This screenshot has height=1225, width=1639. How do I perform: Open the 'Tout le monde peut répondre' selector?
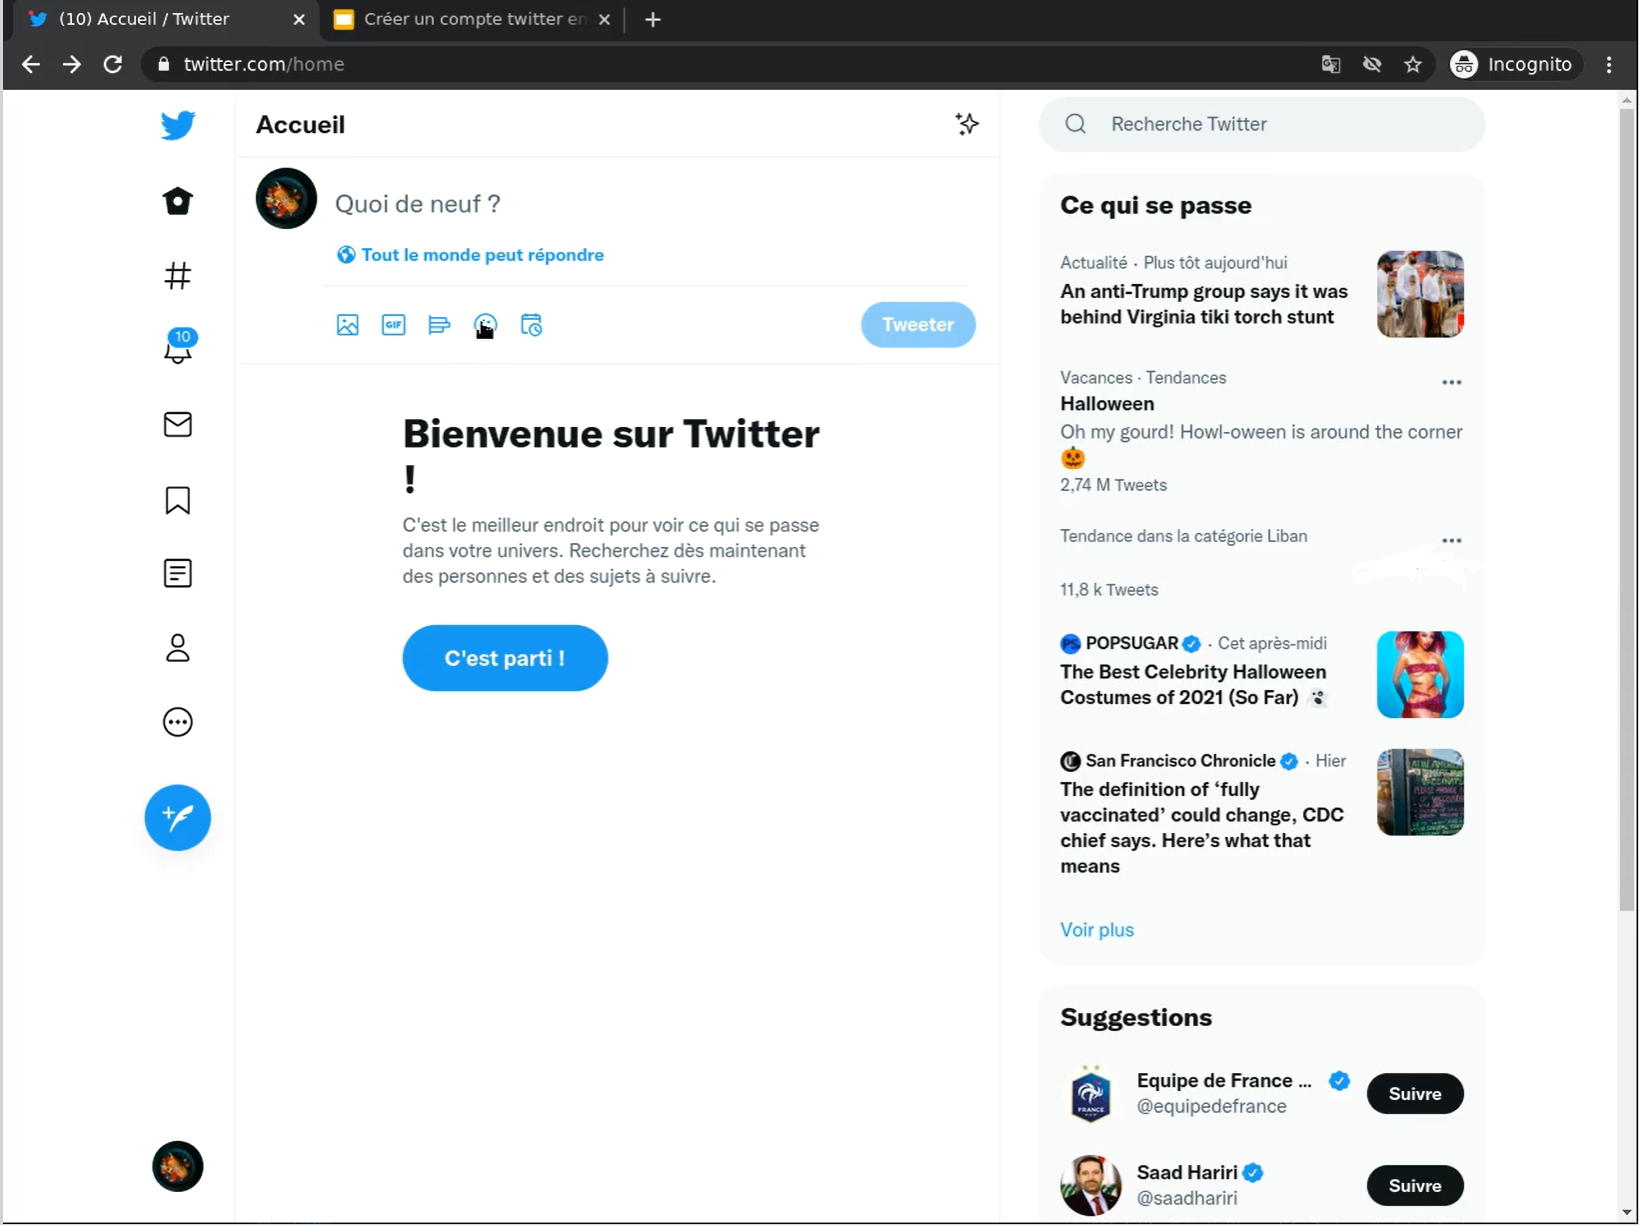(471, 255)
